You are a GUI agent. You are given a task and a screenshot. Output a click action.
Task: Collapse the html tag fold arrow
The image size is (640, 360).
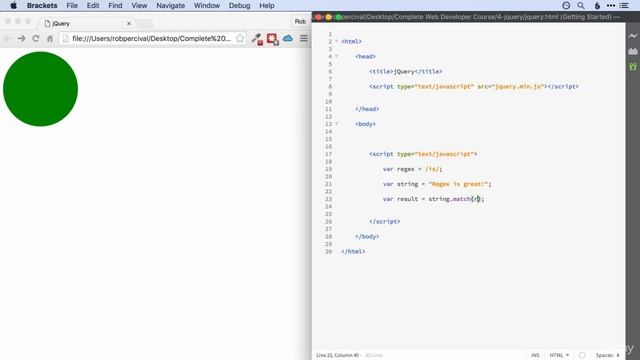tap(336, 41)
